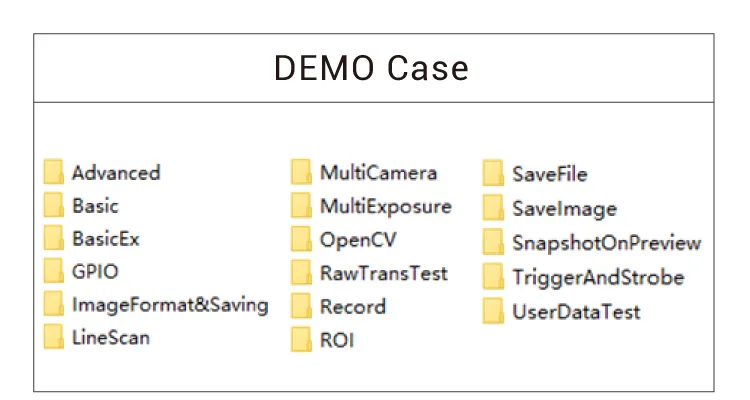Select the SaveImage folder label
This screenshot has height=400, width=750.
pos(564,209)
